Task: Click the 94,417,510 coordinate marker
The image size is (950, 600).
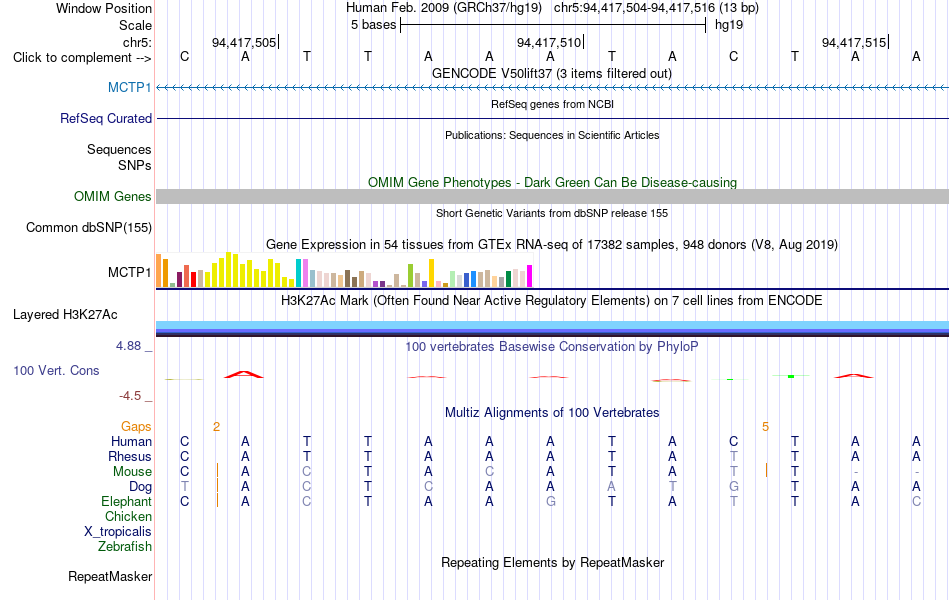Action: 549,42
